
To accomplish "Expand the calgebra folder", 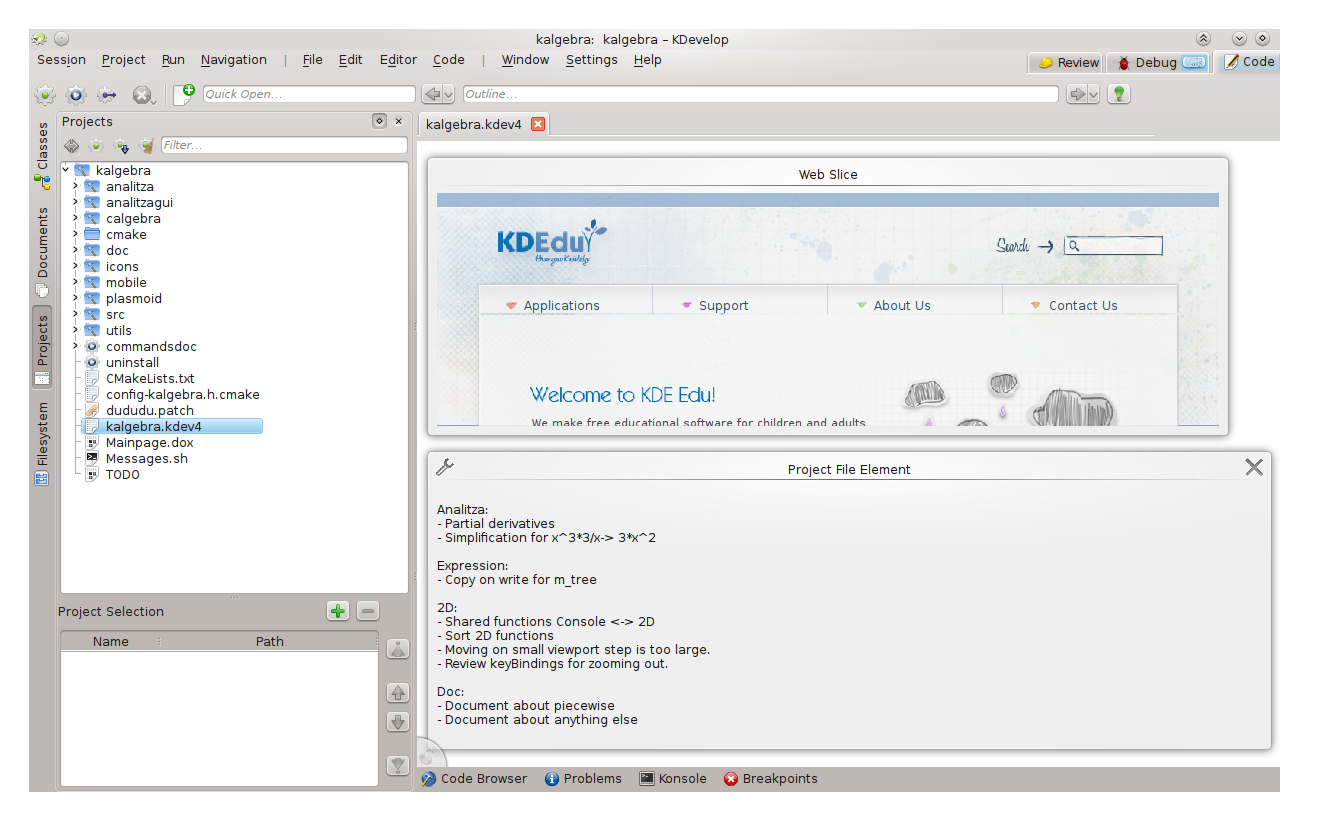I will [75, 218].
